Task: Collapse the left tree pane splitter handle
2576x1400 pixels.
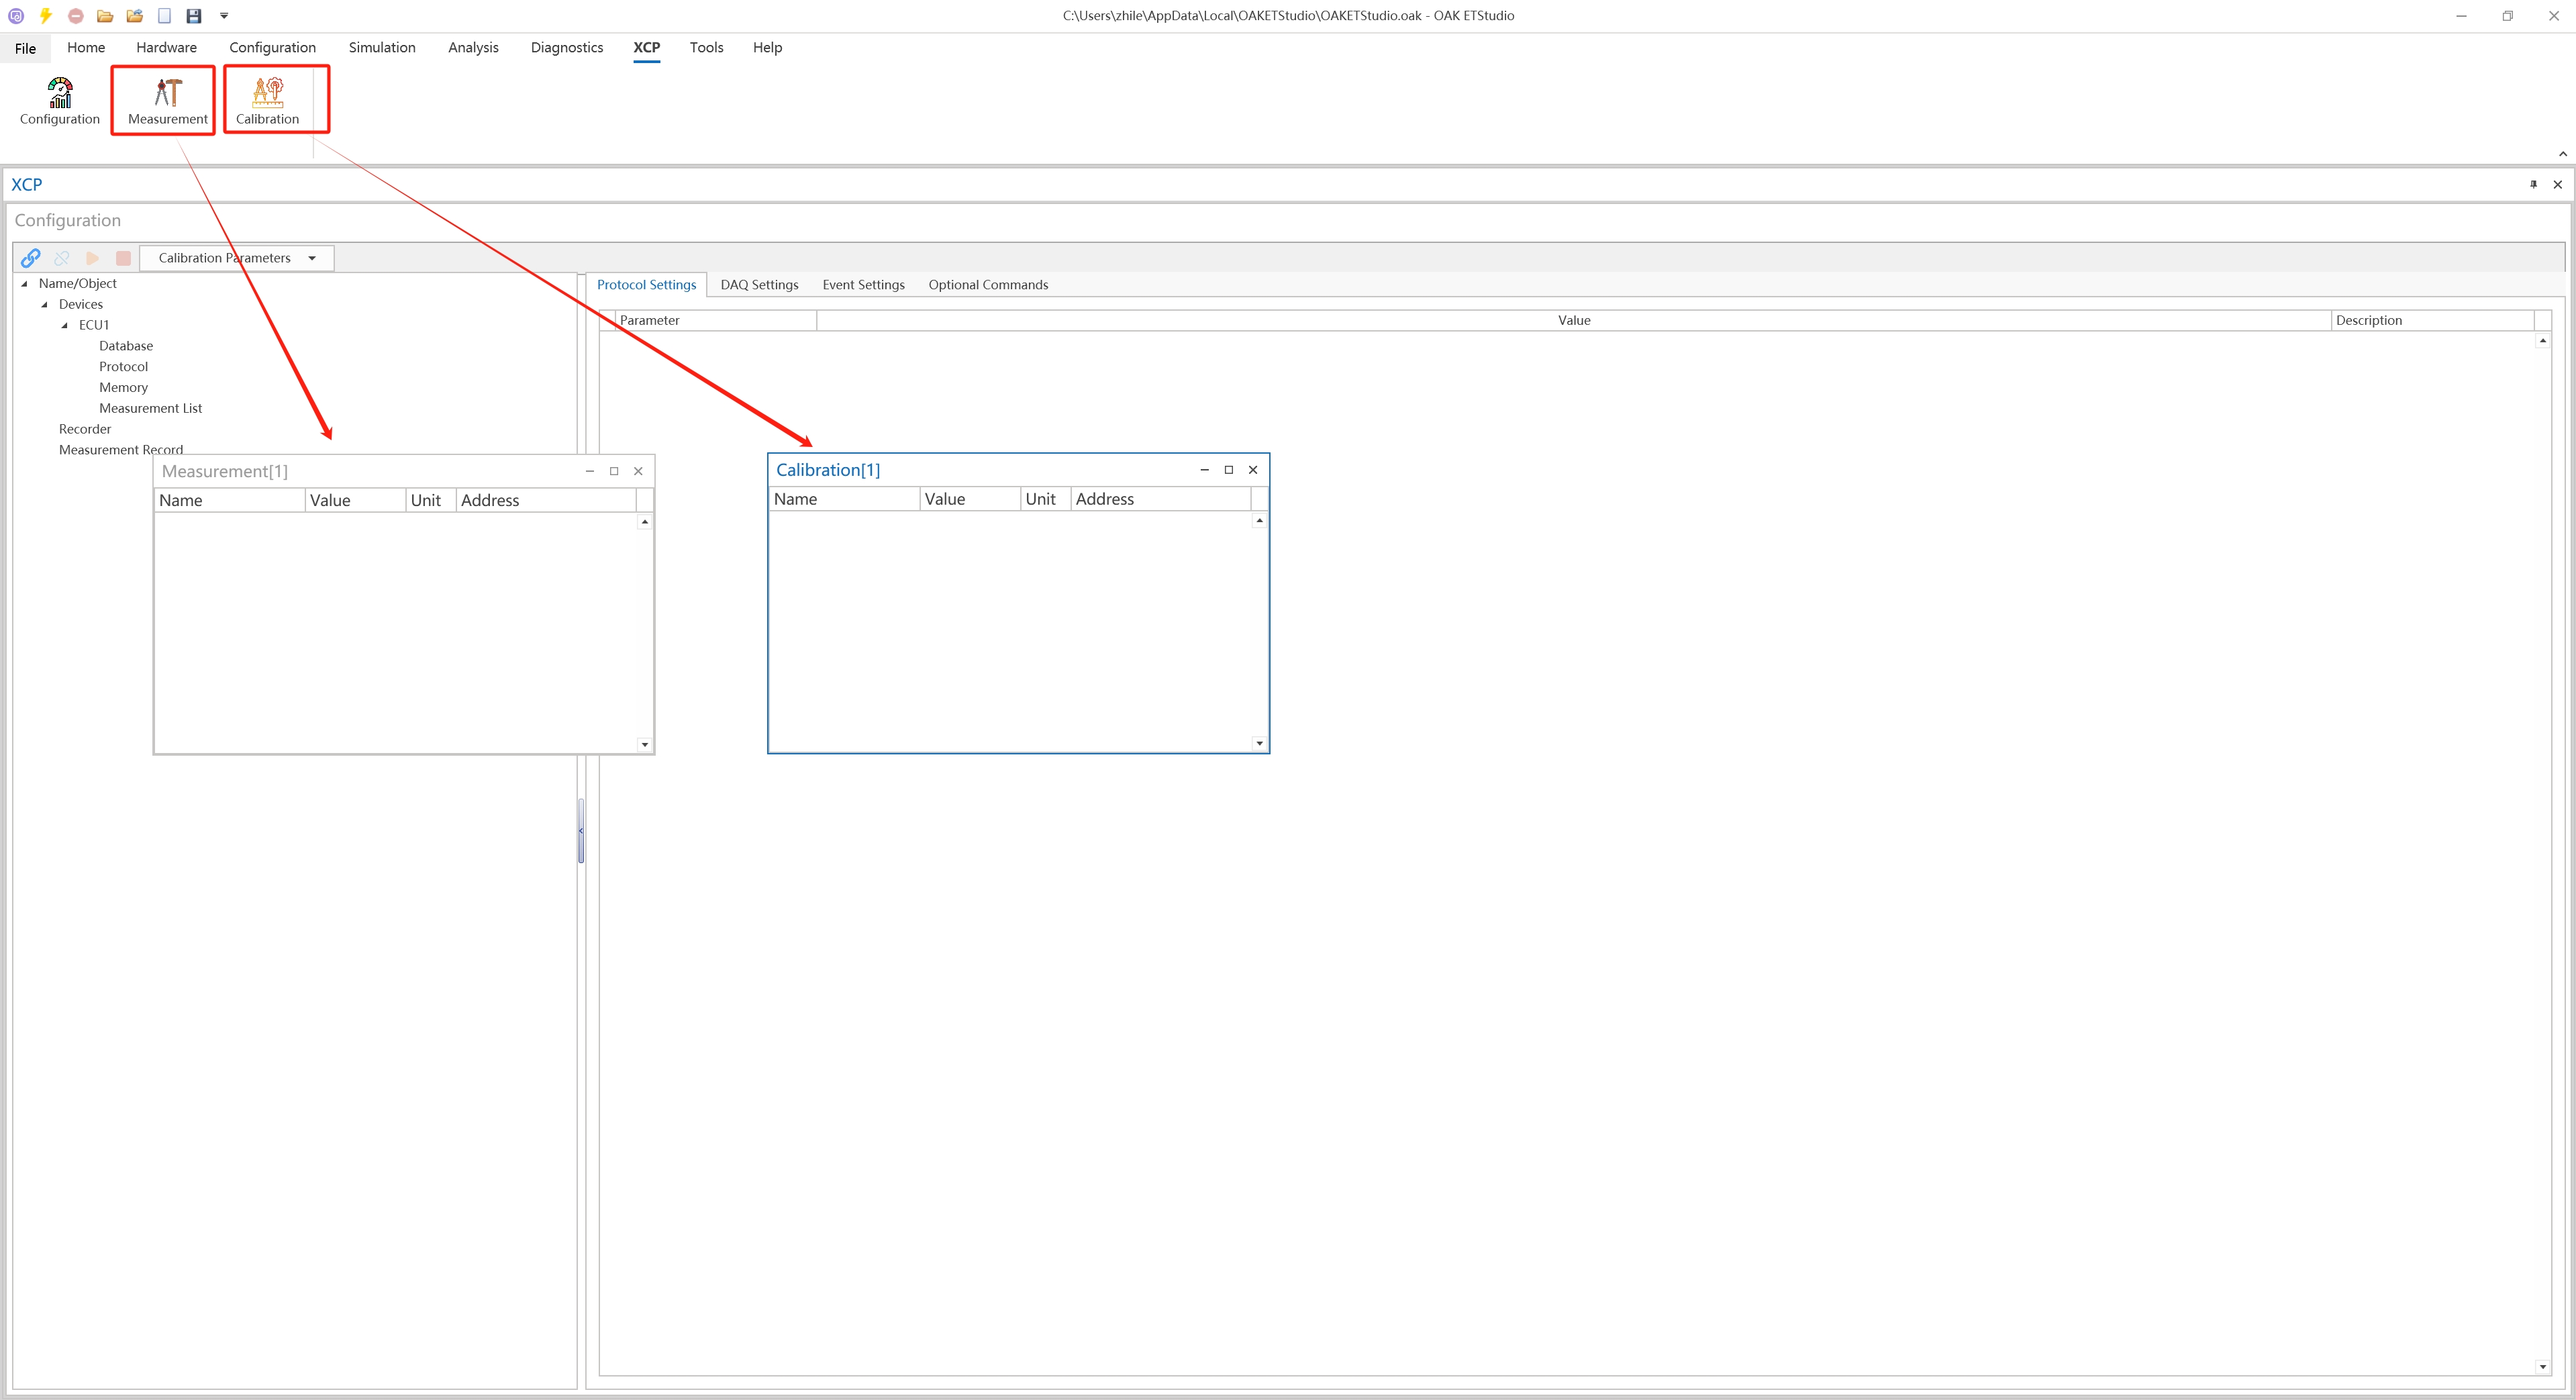Action: [x=581, y=830]
